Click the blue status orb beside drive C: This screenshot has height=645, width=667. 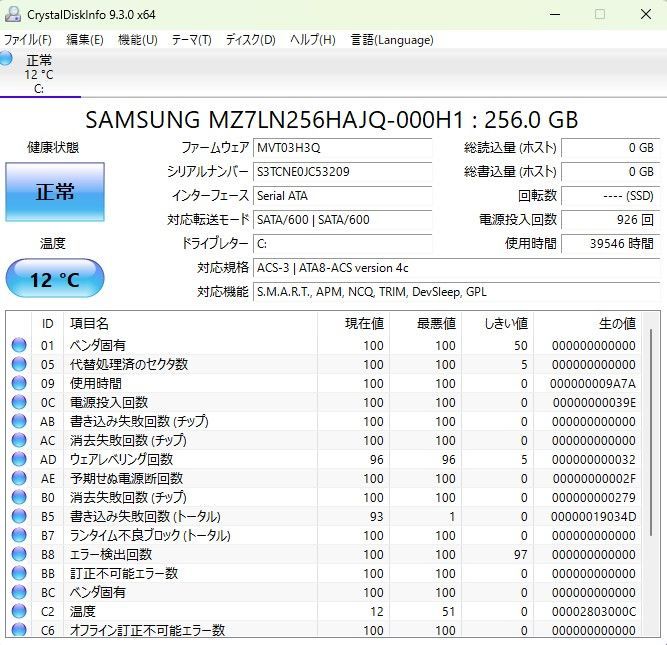(x=6, y=58)
